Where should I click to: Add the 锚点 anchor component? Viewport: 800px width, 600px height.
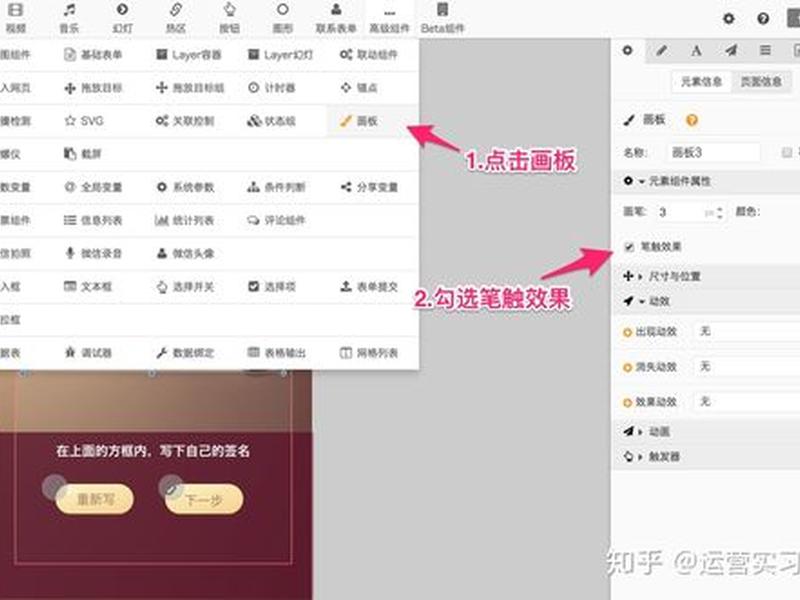coord(359,88)
